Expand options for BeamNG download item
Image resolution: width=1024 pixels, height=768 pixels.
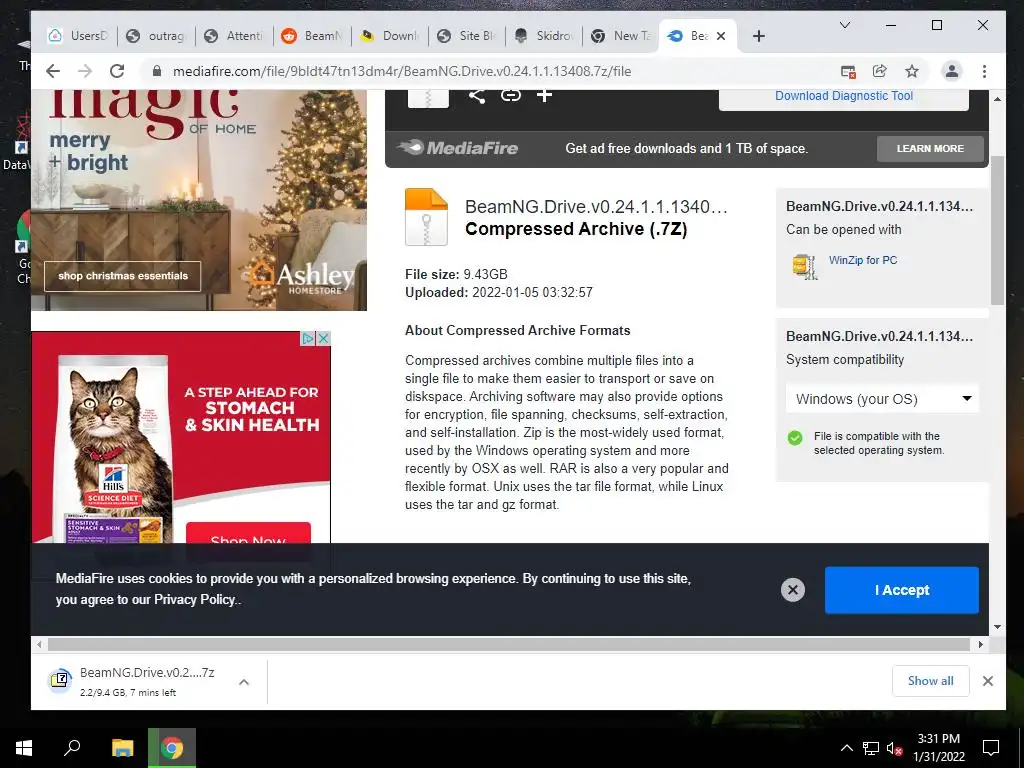(244, 682)
